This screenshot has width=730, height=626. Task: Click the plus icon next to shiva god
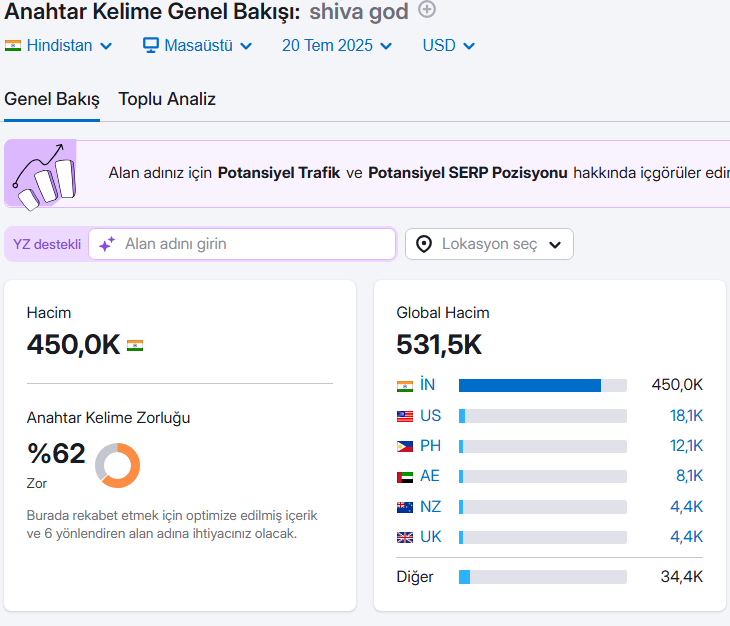click(x=426, y=9)
